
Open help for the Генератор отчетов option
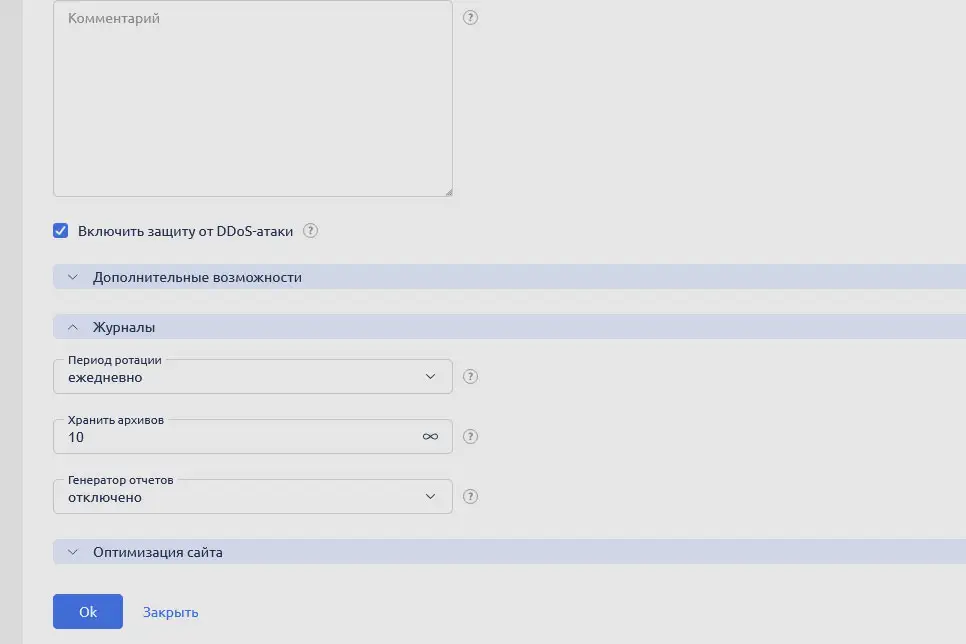pos(470,496)
